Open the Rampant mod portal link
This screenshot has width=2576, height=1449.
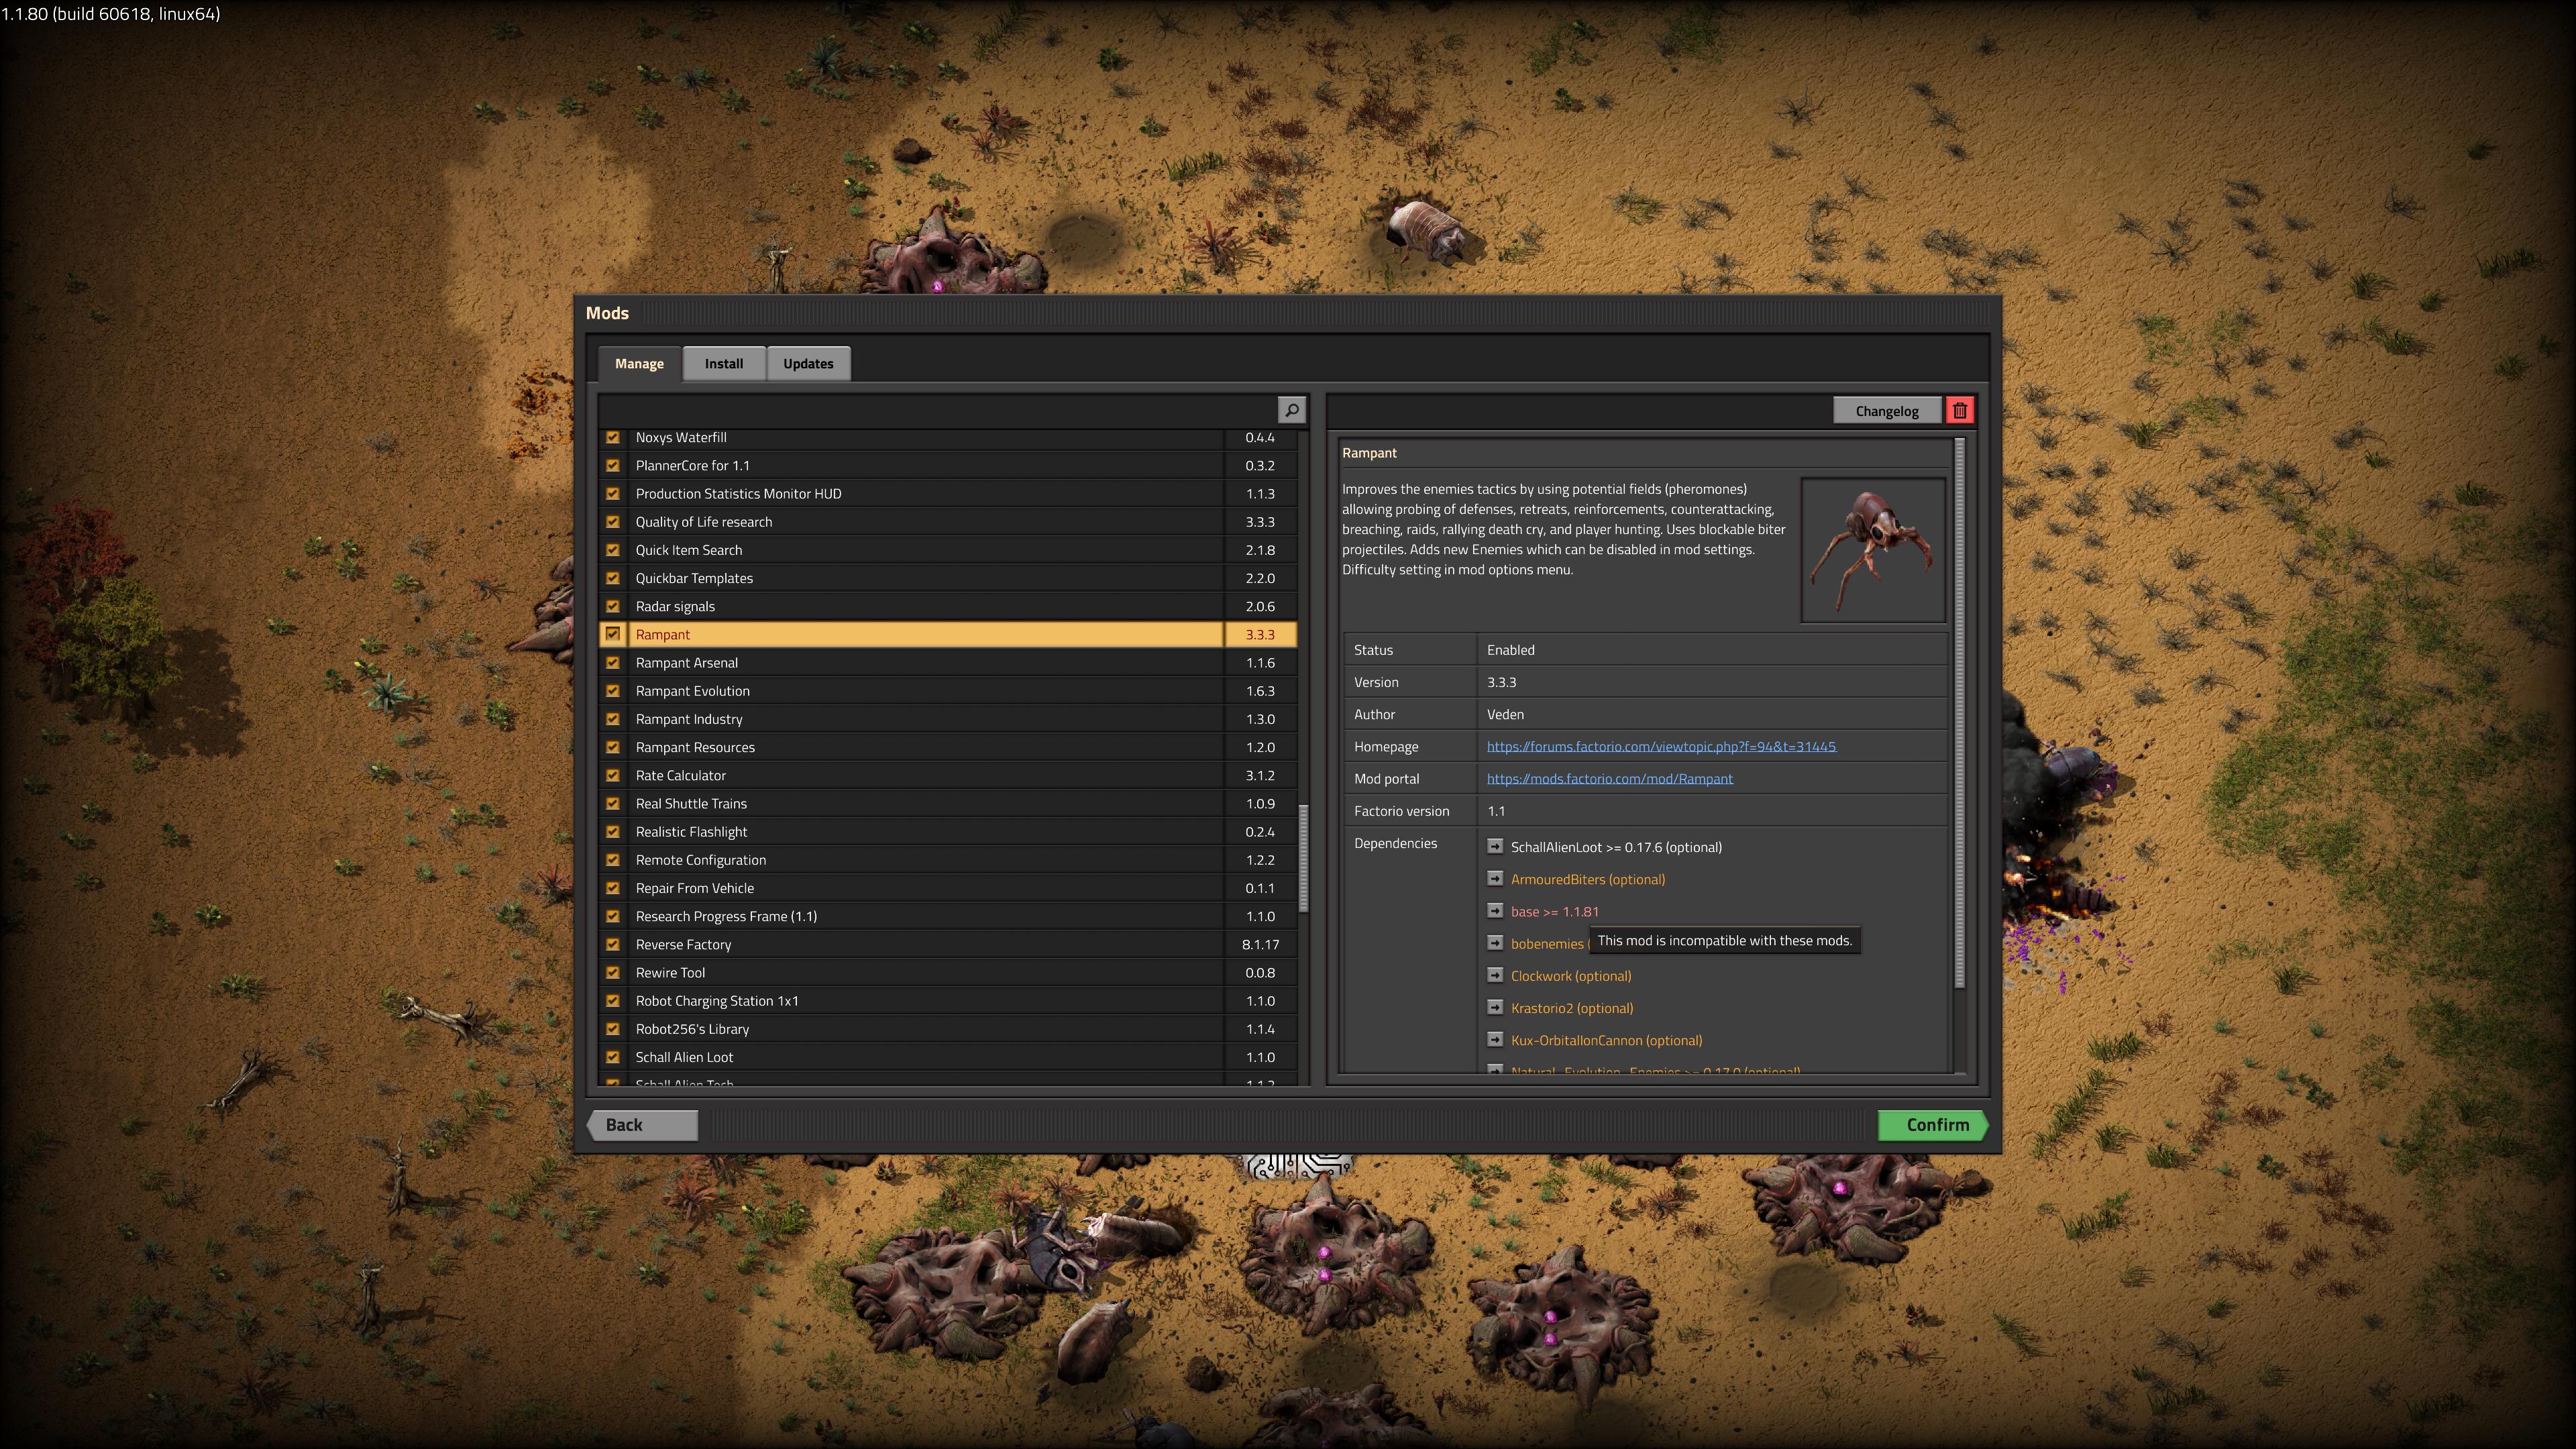(1610, 778)
